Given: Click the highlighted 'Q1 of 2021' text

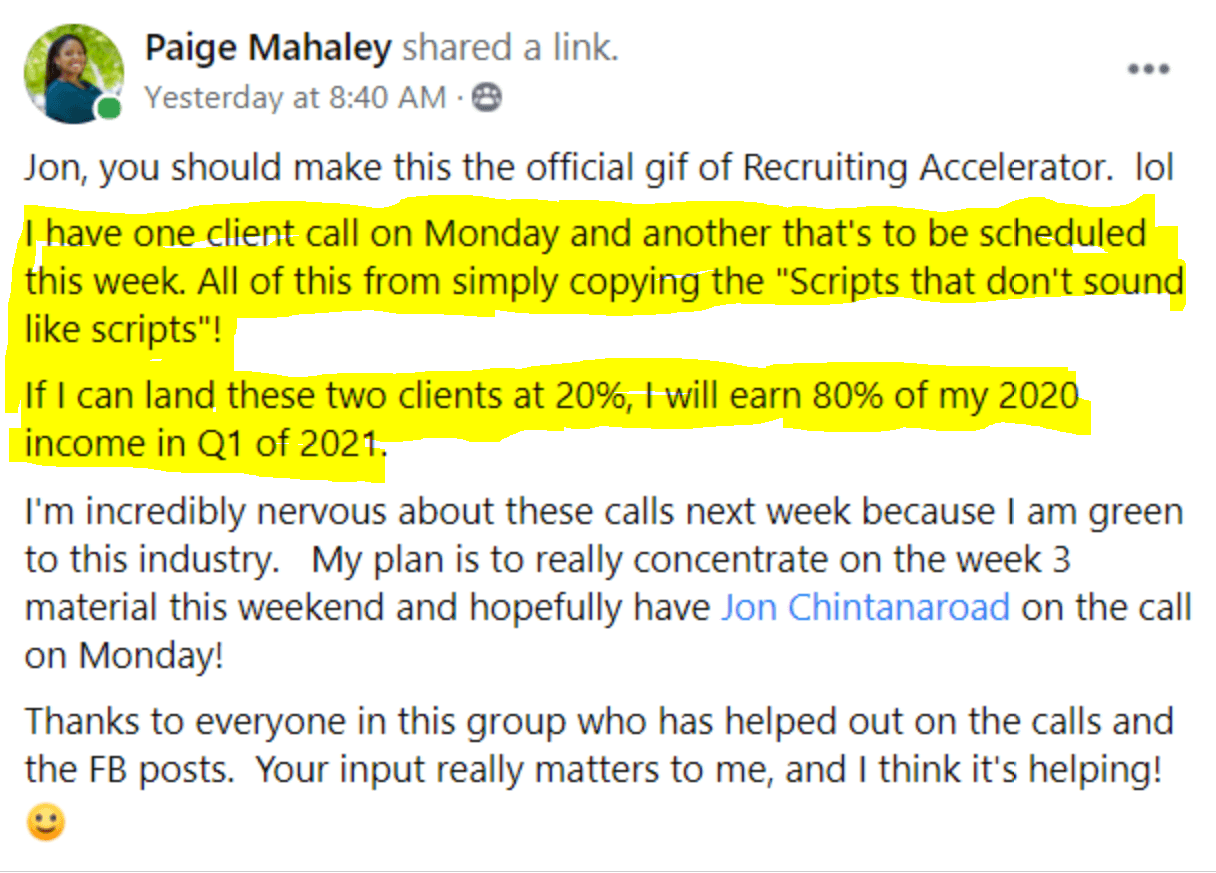Looking at the screenshot, I should (285, 444).
